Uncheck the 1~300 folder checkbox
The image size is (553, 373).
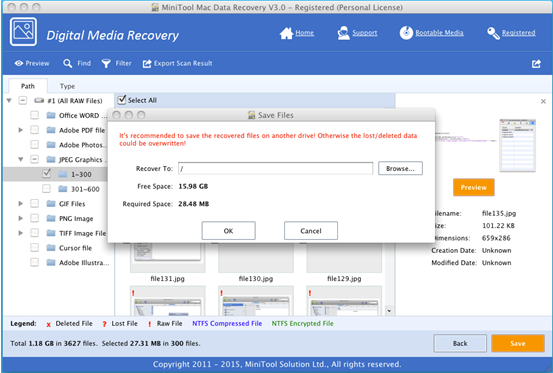coord(46,173)
